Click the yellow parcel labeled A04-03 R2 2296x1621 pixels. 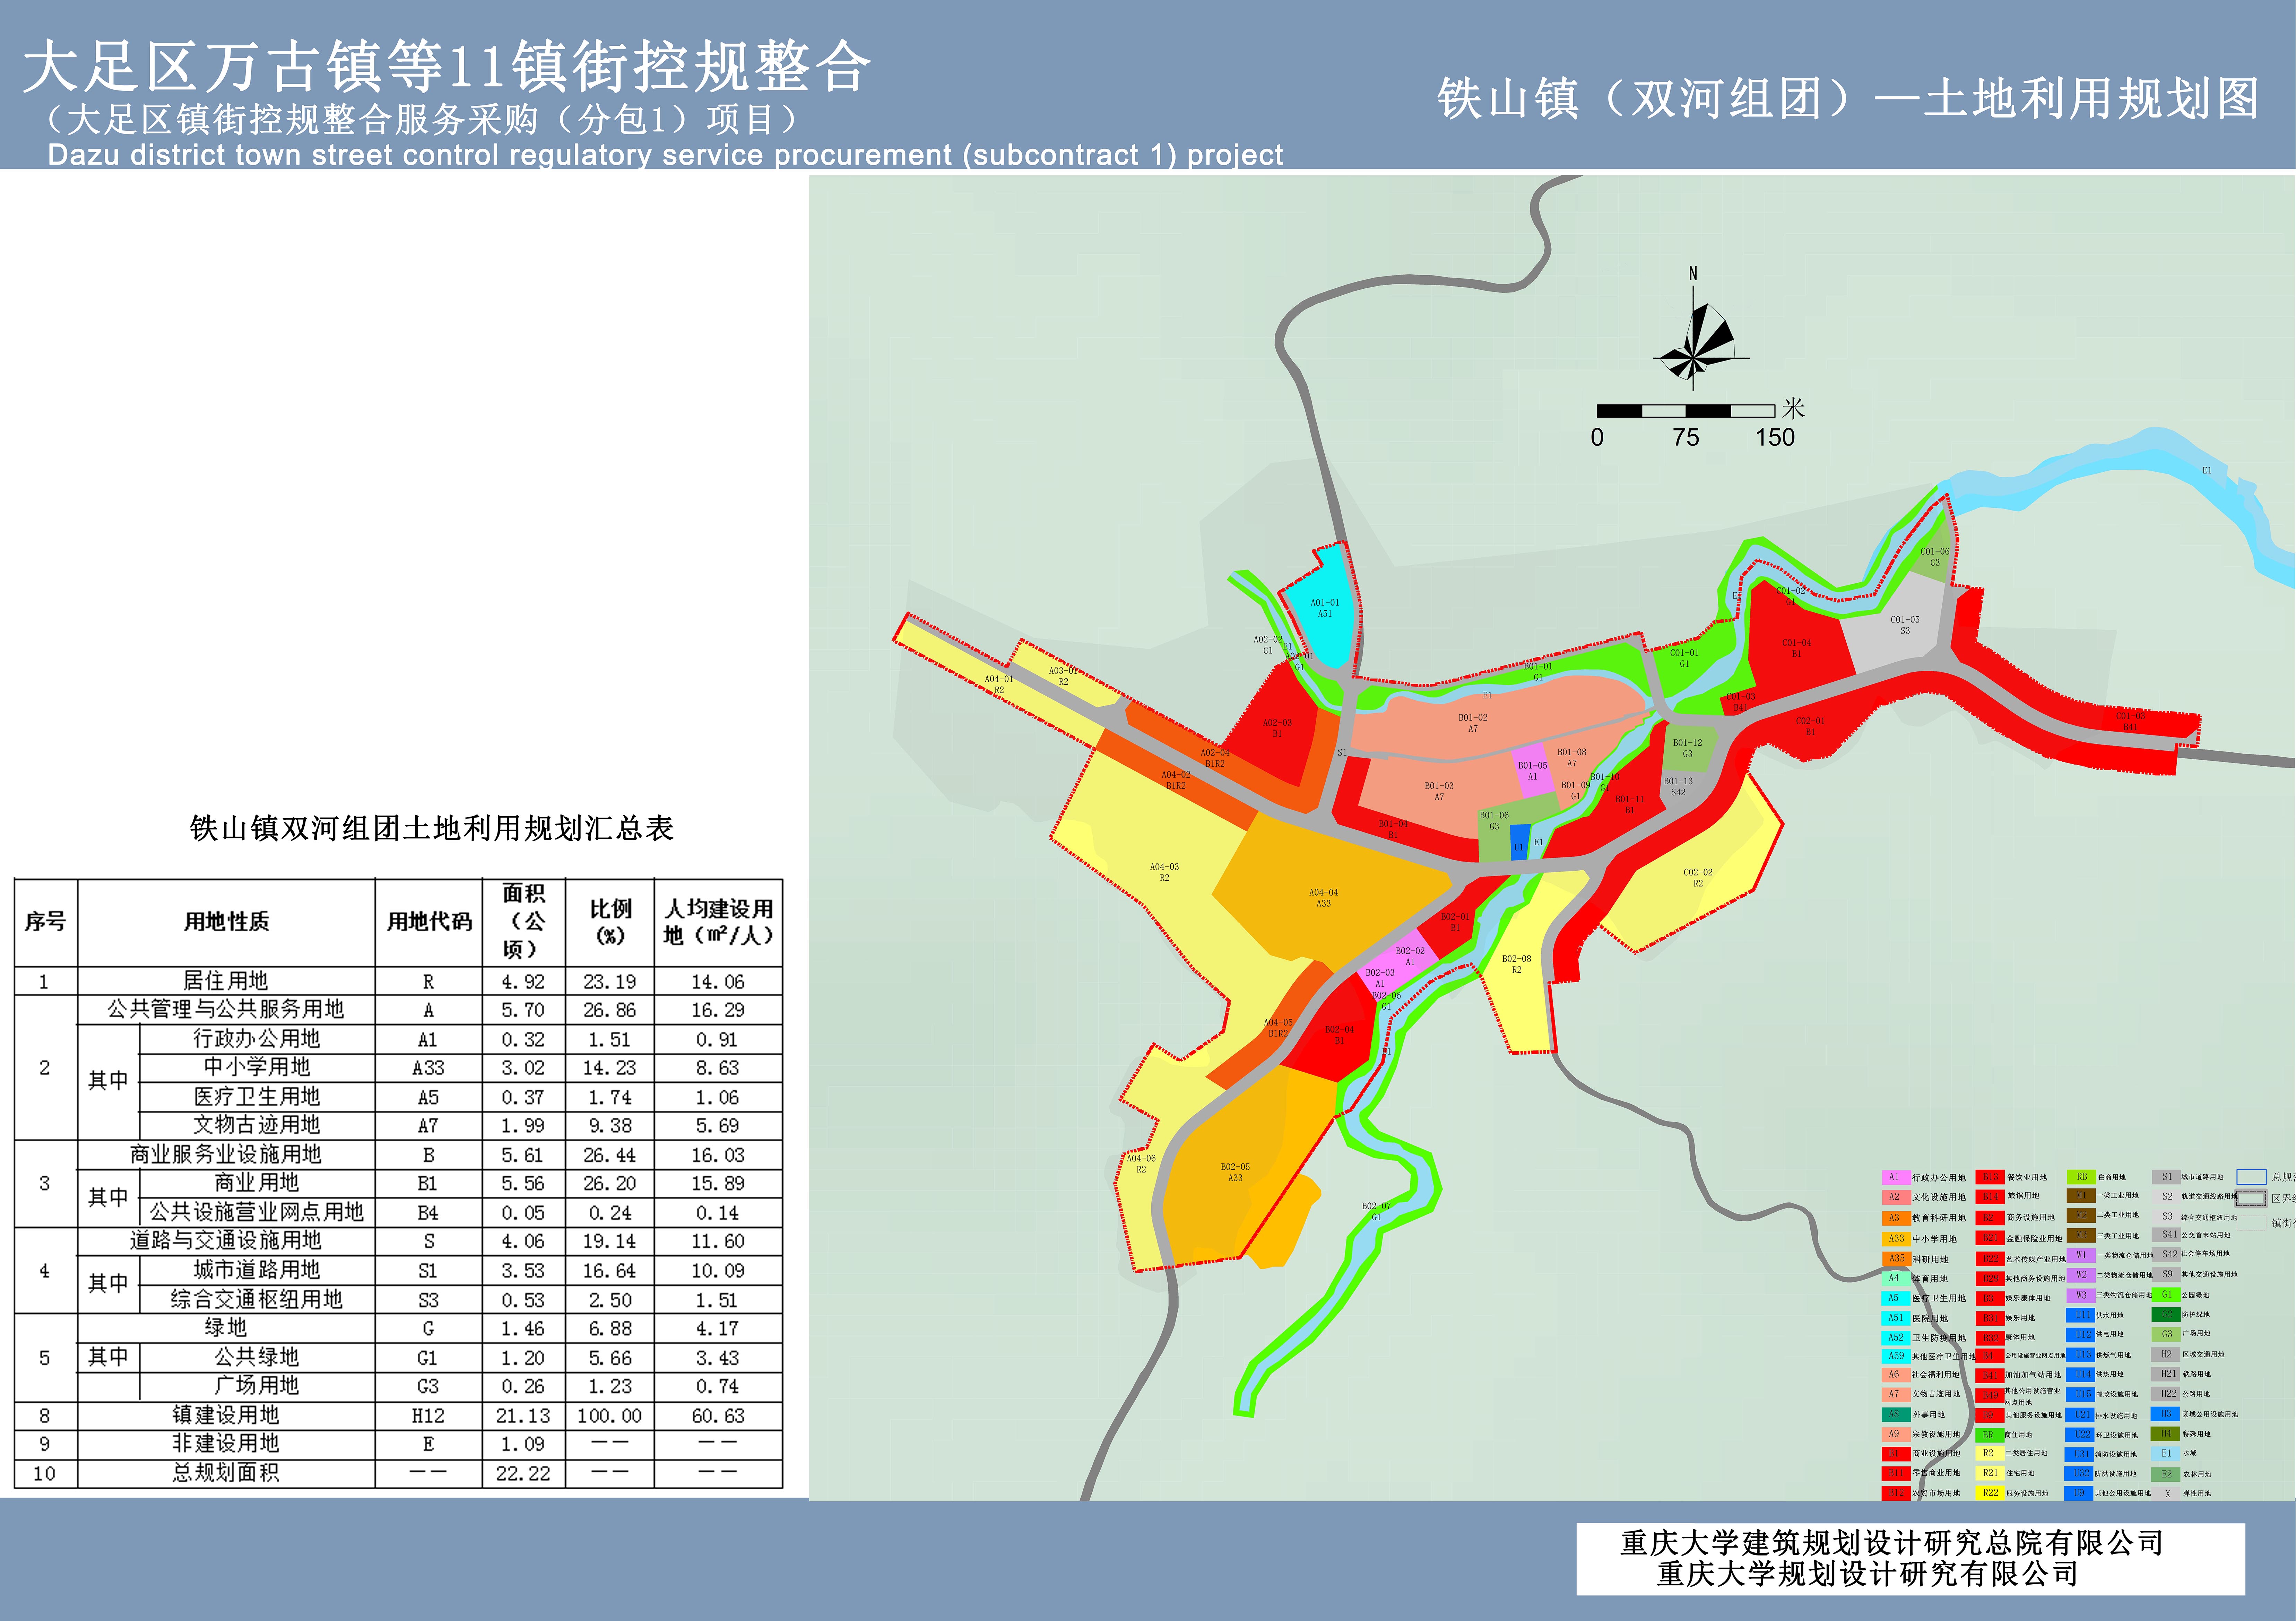click(x=1164, y=872)
